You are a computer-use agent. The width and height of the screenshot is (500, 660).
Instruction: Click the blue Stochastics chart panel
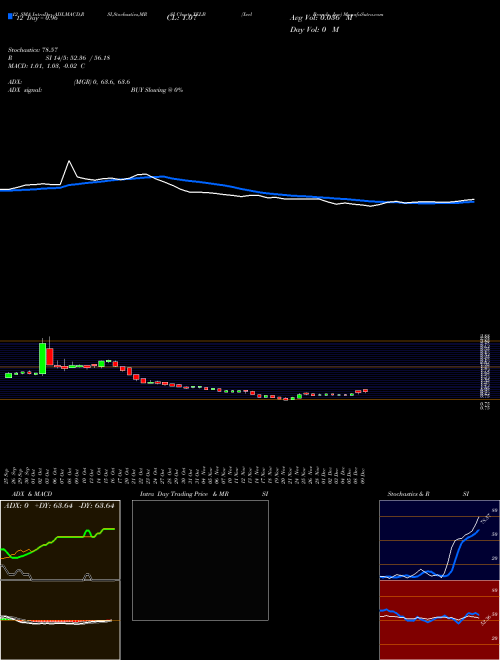[x=439, y=540]
